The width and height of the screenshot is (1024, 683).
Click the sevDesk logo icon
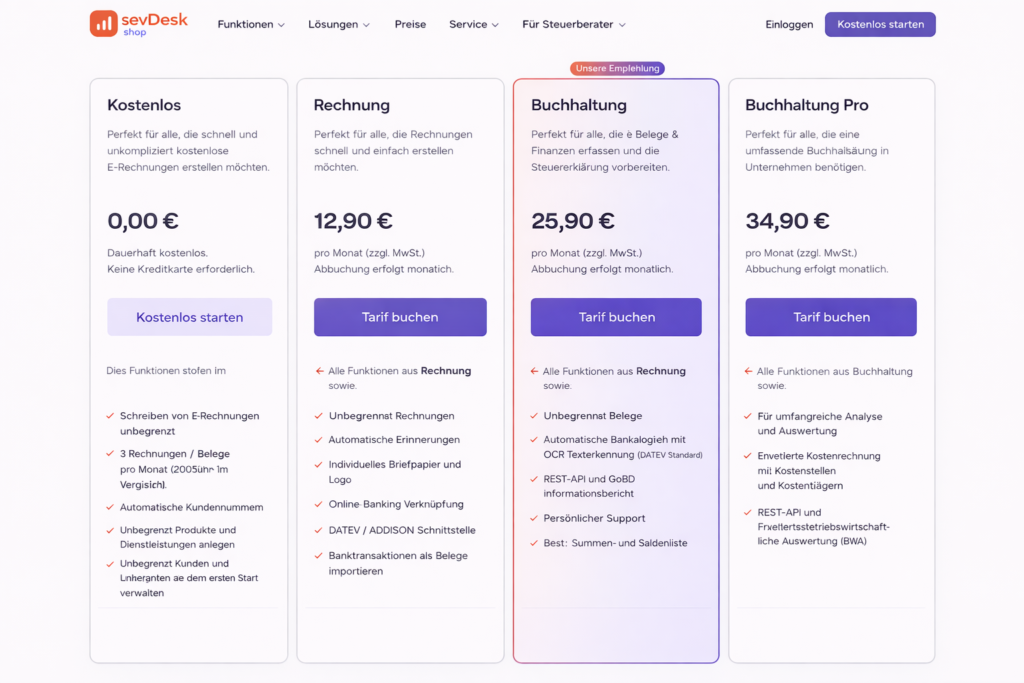[103, 24]
